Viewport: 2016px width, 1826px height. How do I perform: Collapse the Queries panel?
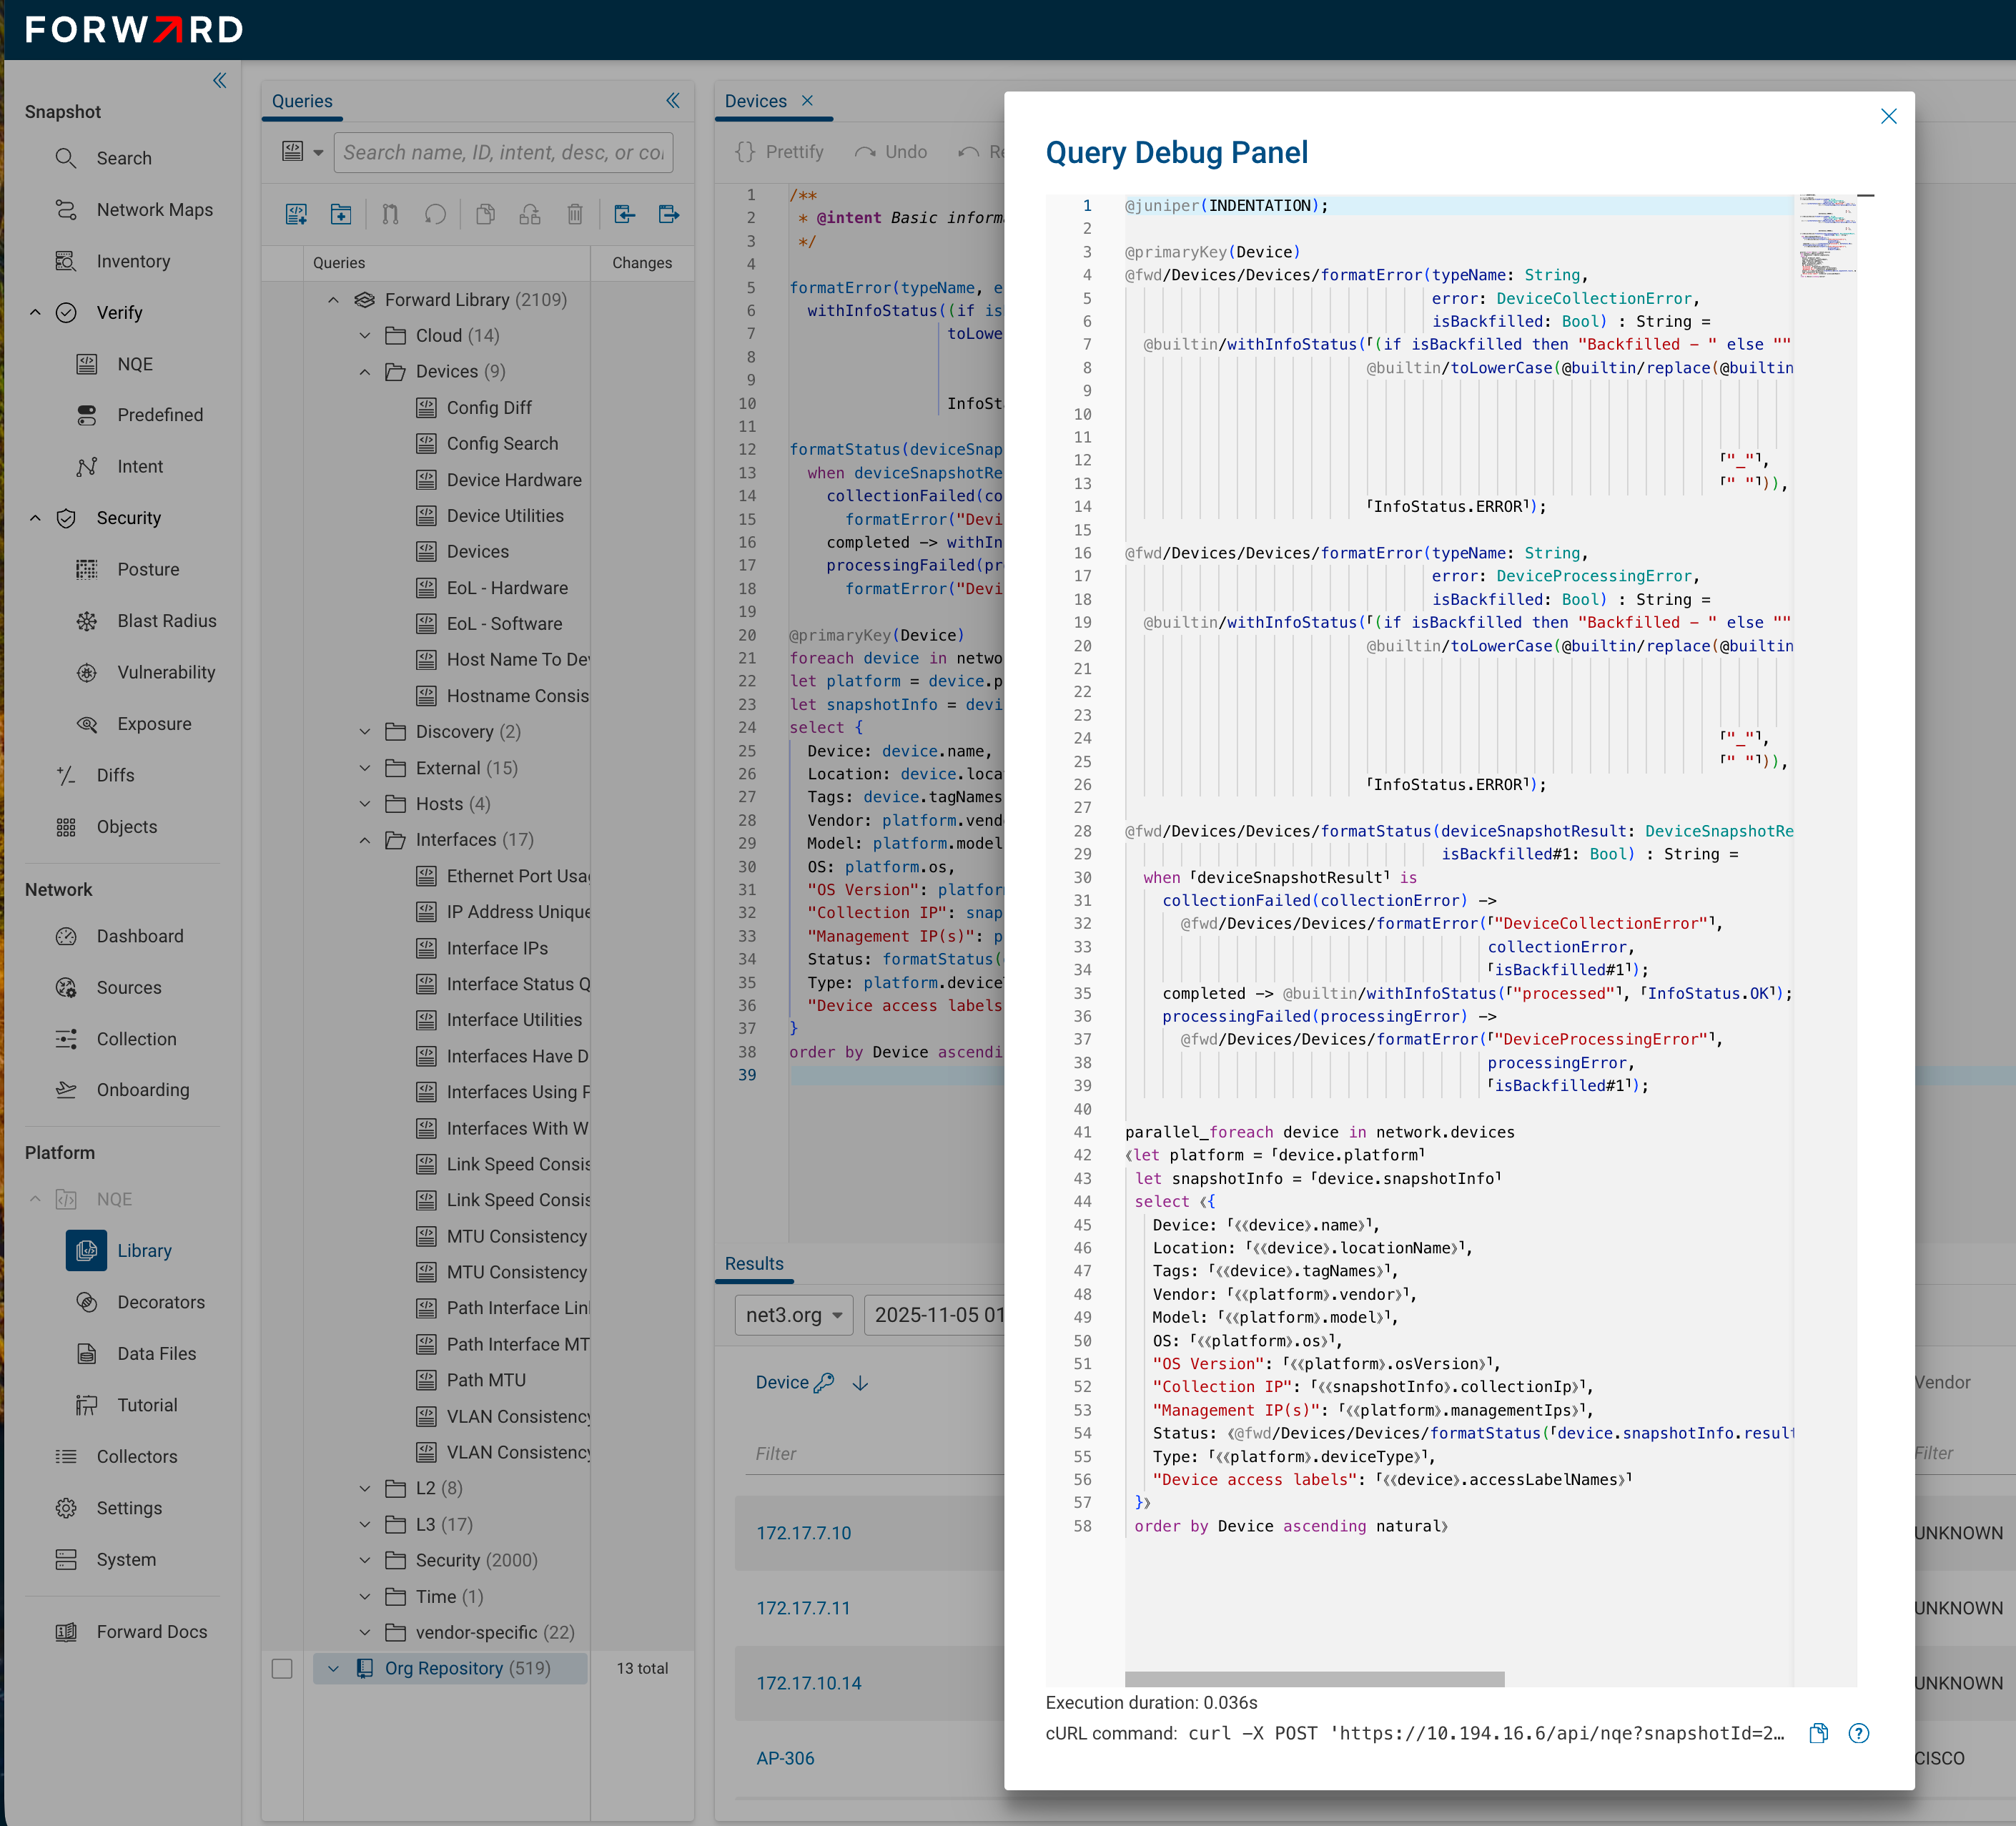tap(673, 100)
